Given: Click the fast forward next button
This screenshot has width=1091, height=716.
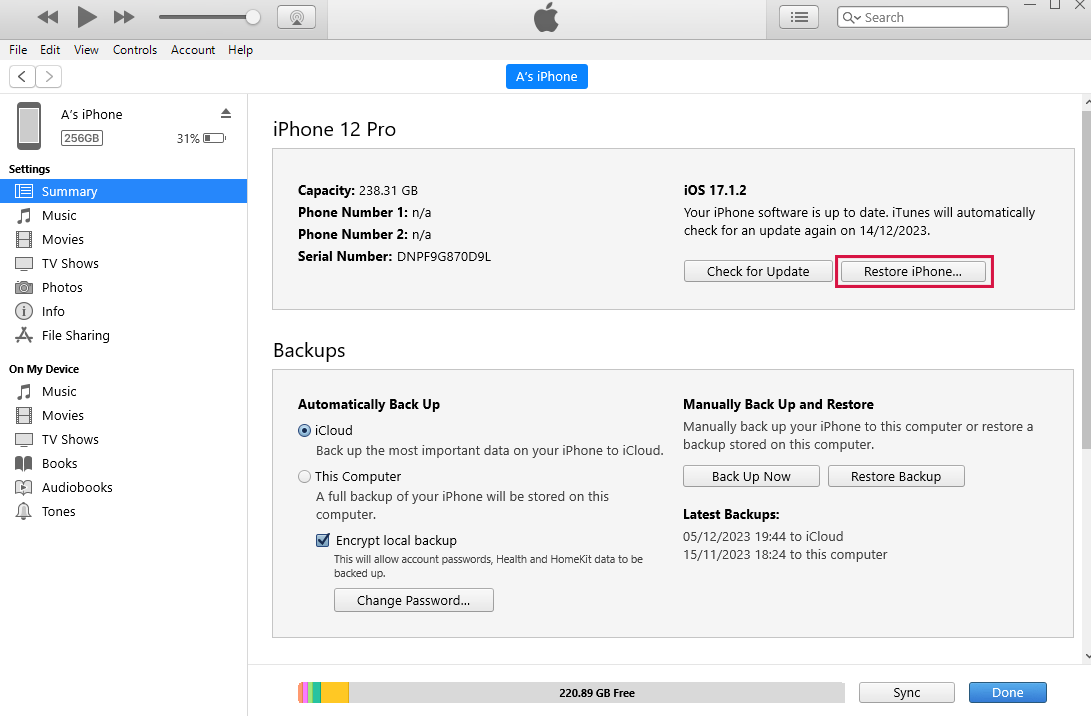Looking at the screenshot, I should pyautogui.click(x=124, y=17).
